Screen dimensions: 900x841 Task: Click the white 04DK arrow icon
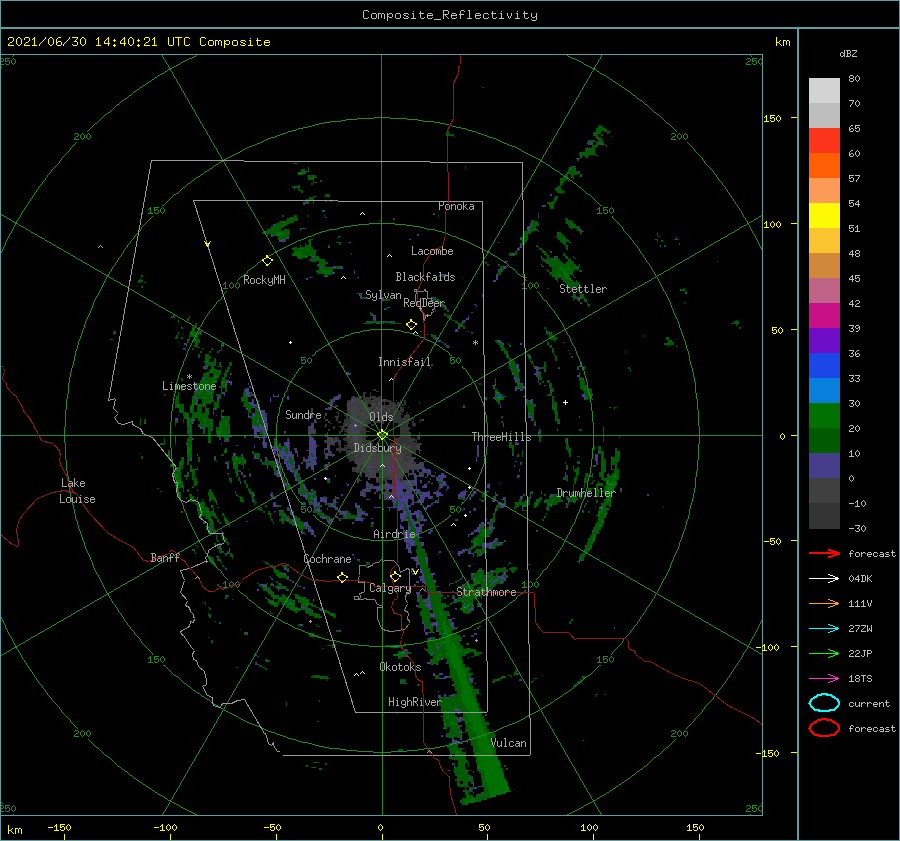(x=824, y=578)
